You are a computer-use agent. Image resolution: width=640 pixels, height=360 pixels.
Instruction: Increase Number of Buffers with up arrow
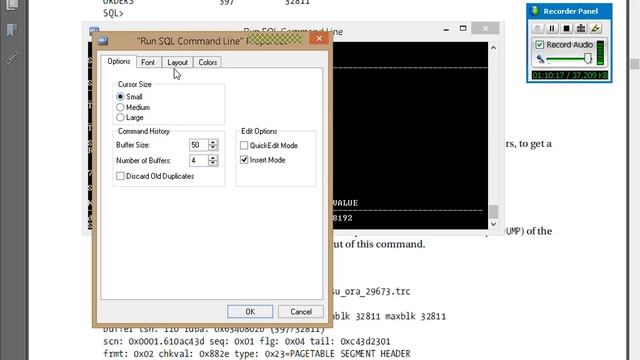pos(213,158)
